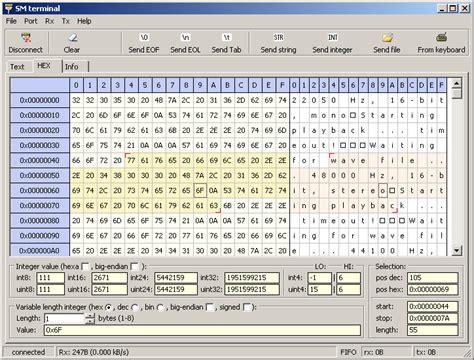474x360 pixels.
Task: Click selection stop field 0x0000007A
Action: (x=432, y=318)
